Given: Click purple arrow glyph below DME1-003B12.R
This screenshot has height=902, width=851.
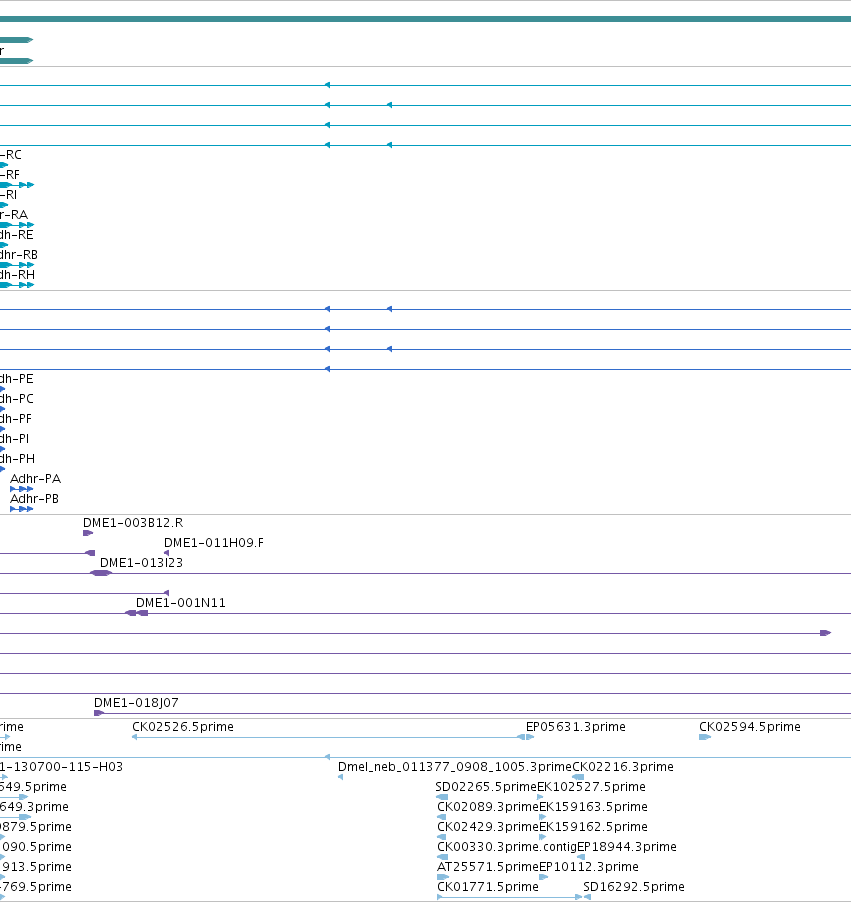Looking at the screenshot, I should point(88,533).
